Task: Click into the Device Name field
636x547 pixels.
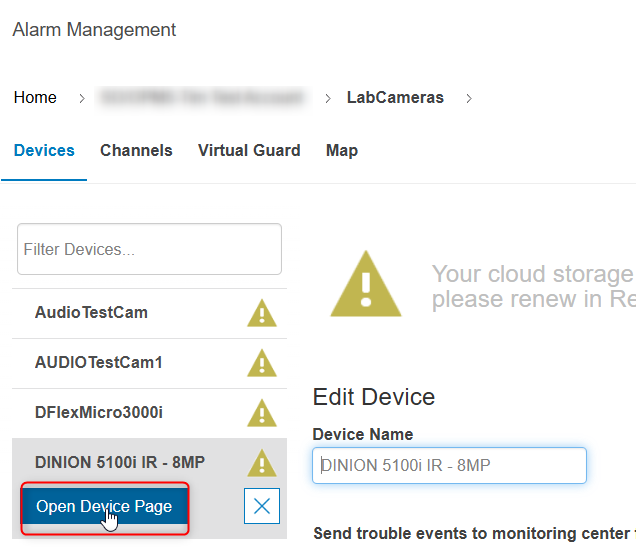Action: click(x=449, y=465)
